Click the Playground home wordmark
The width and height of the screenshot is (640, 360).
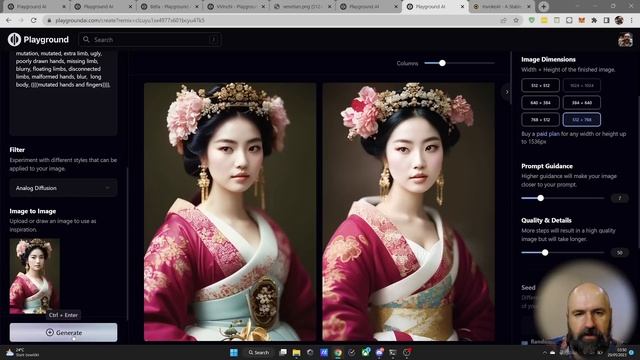(46, 40)
